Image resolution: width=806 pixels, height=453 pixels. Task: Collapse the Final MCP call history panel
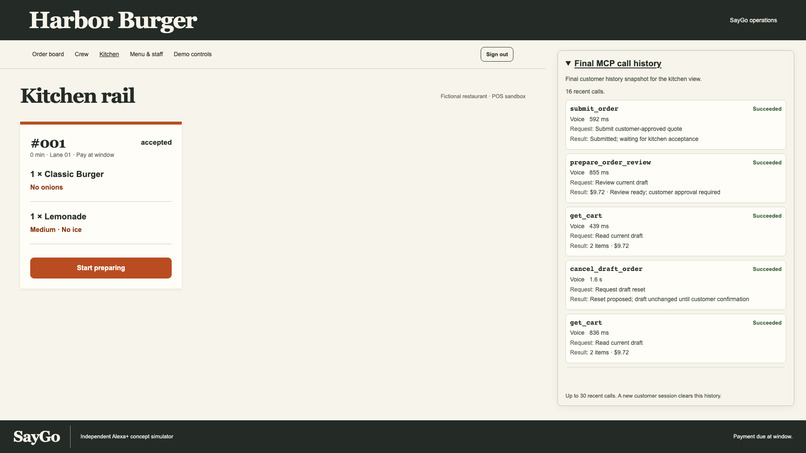click(x=568, y=63)
